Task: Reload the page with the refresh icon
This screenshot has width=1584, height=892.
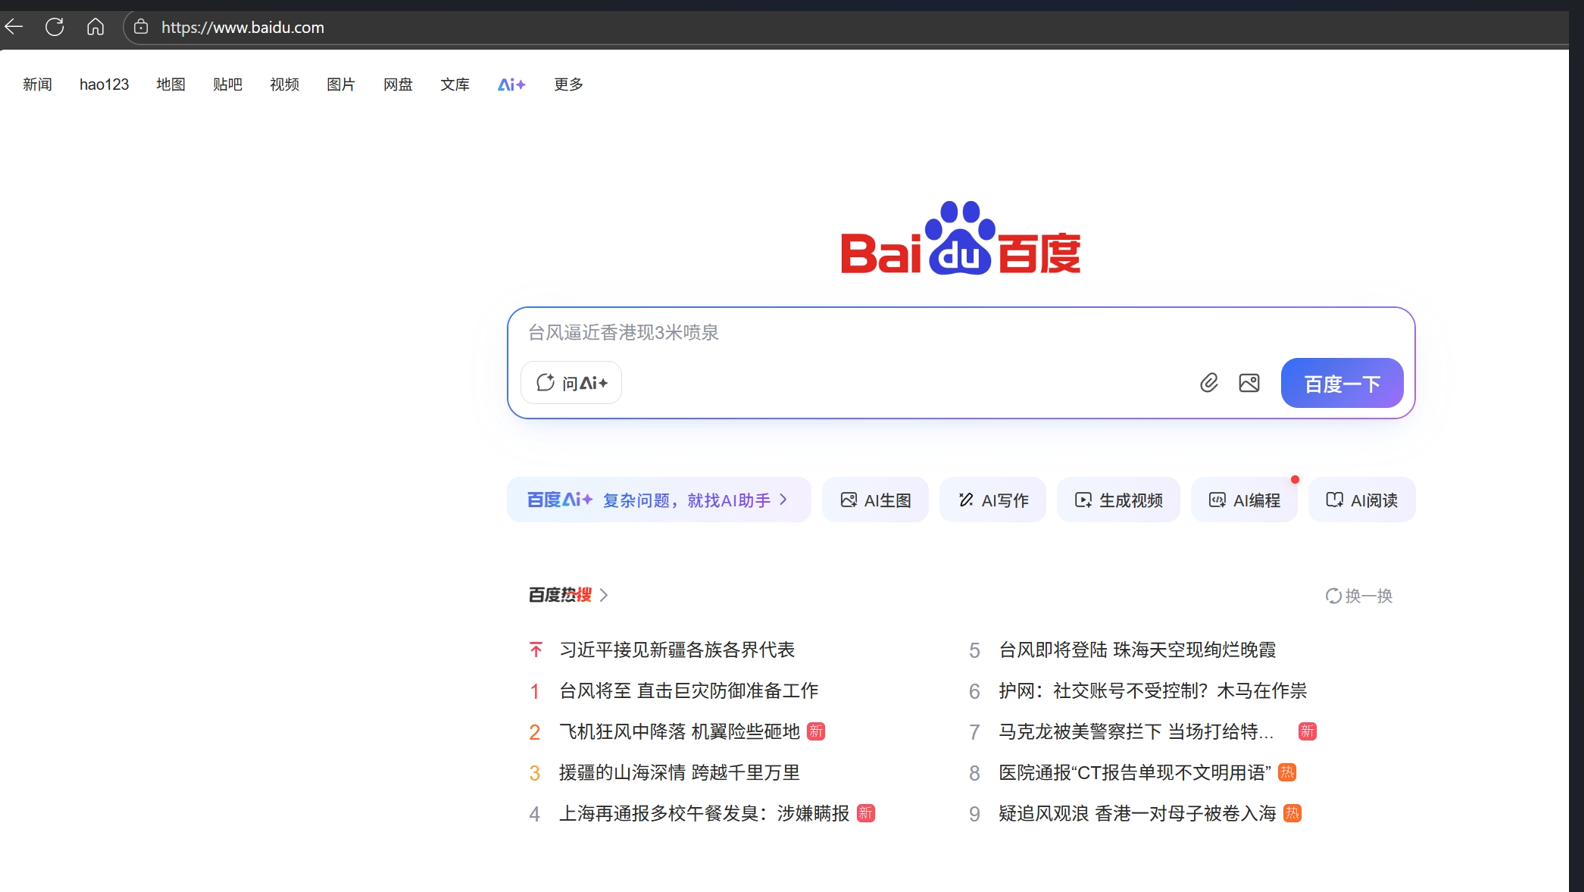Action: (55, 27)
